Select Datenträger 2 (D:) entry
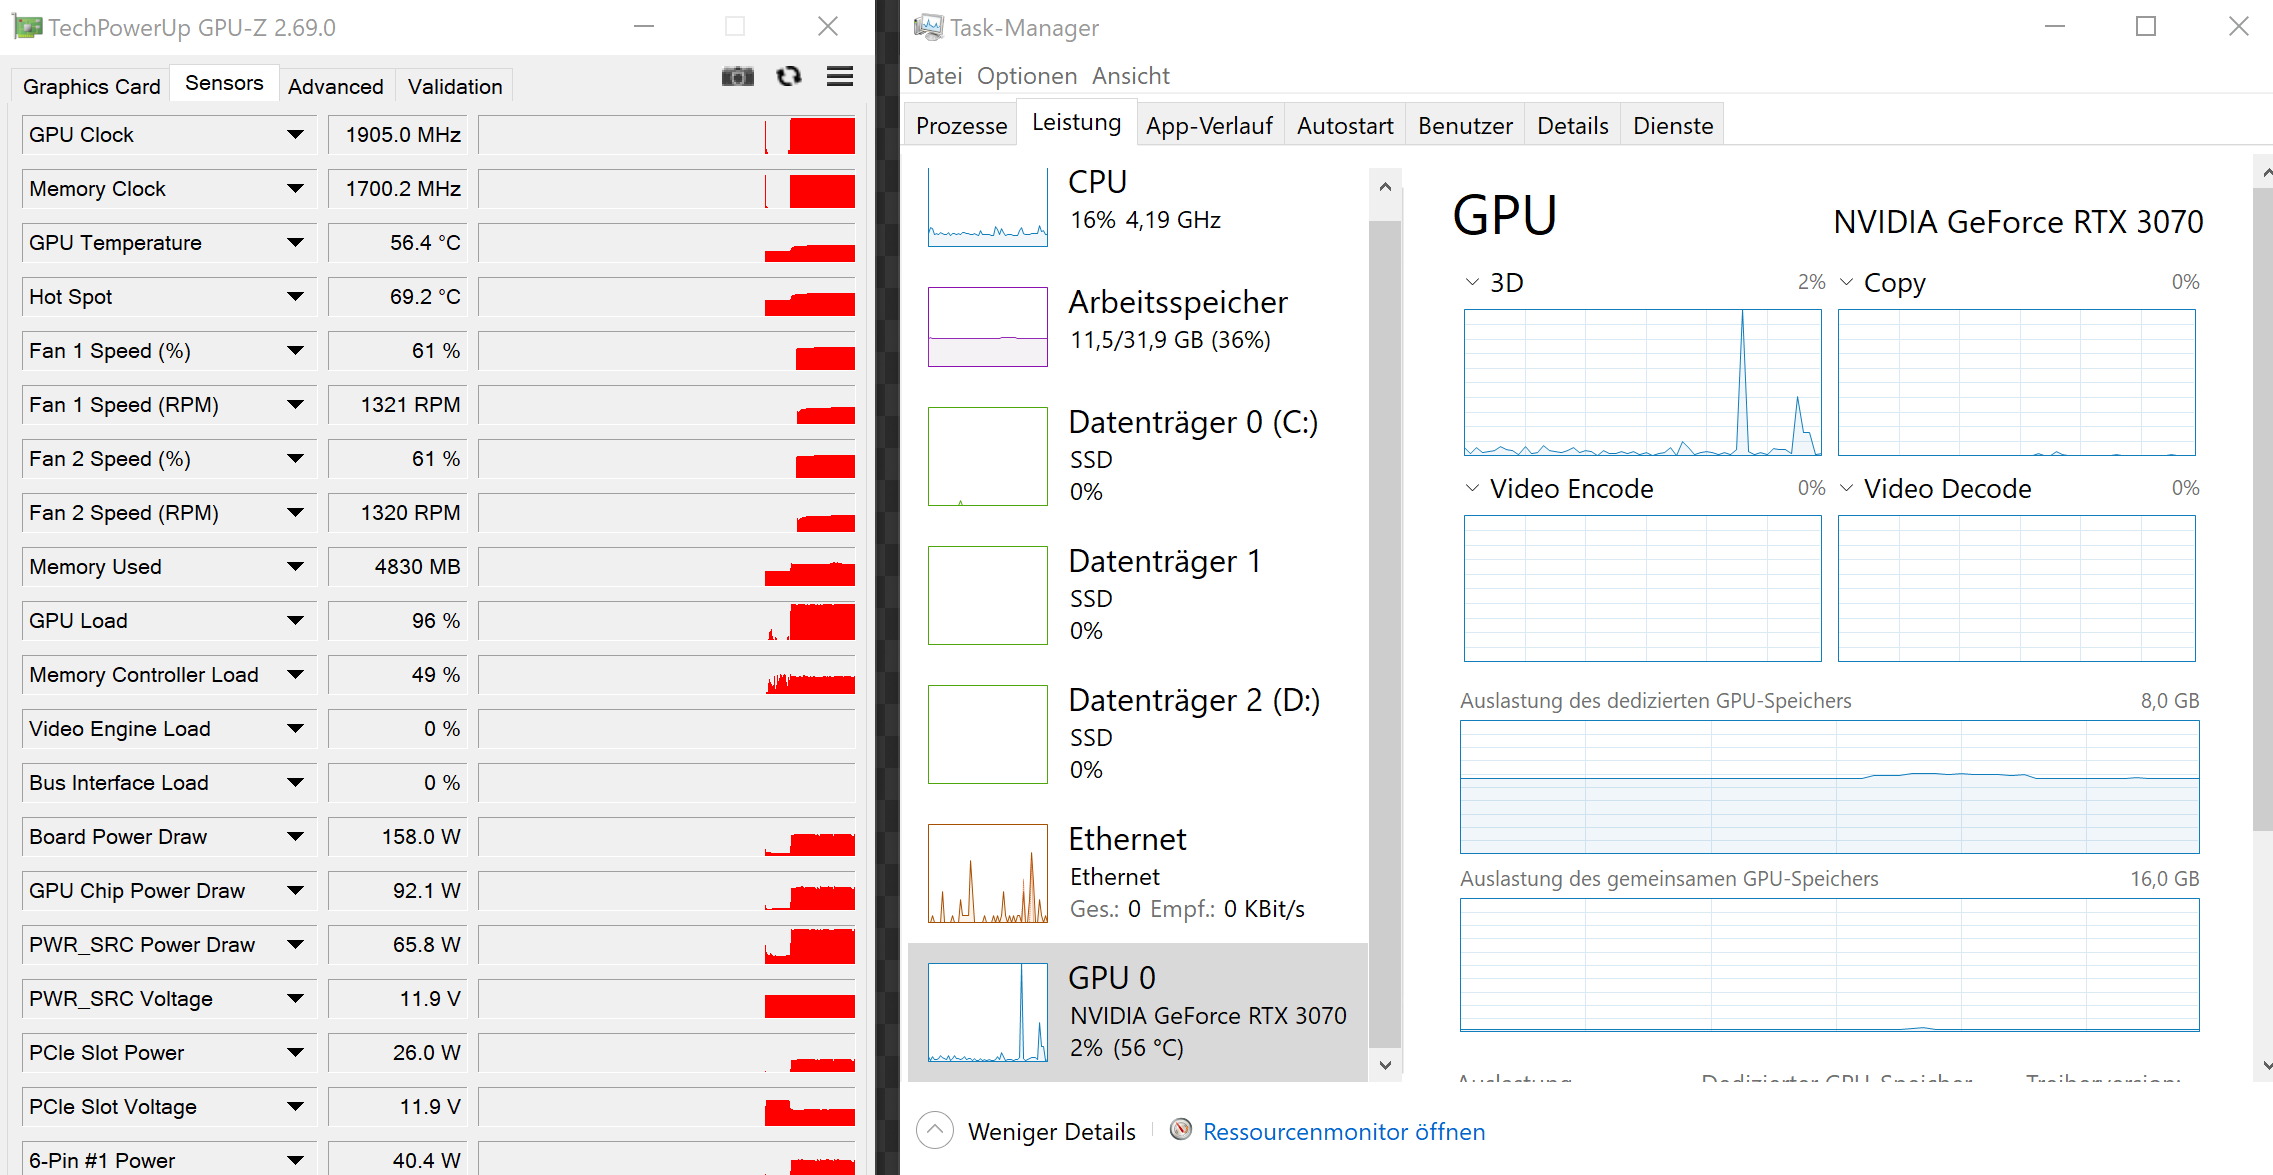2273x1175 pixels. 1137,734
